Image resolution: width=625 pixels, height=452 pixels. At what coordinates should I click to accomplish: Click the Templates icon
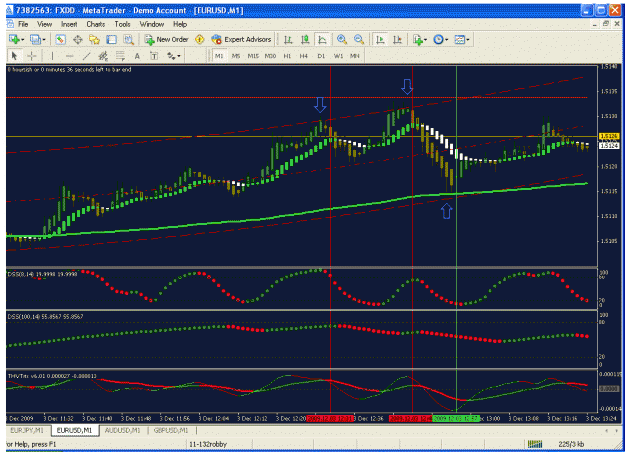point(460,39)
